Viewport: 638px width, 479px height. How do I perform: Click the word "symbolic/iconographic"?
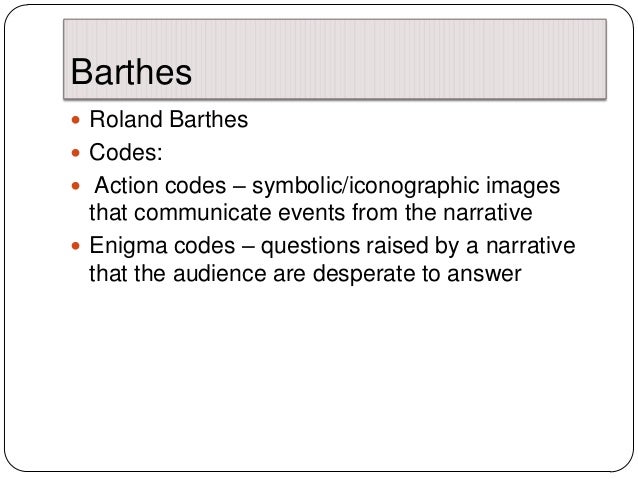tap(366, 186)
